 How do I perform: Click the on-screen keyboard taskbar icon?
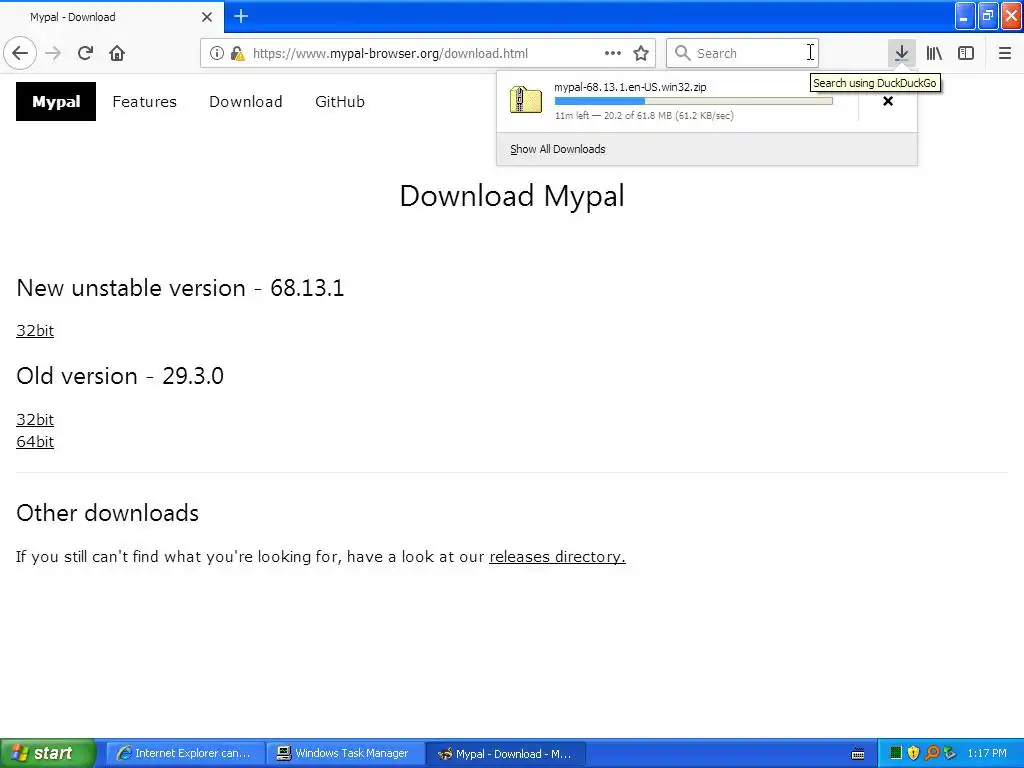coord(858,754)
